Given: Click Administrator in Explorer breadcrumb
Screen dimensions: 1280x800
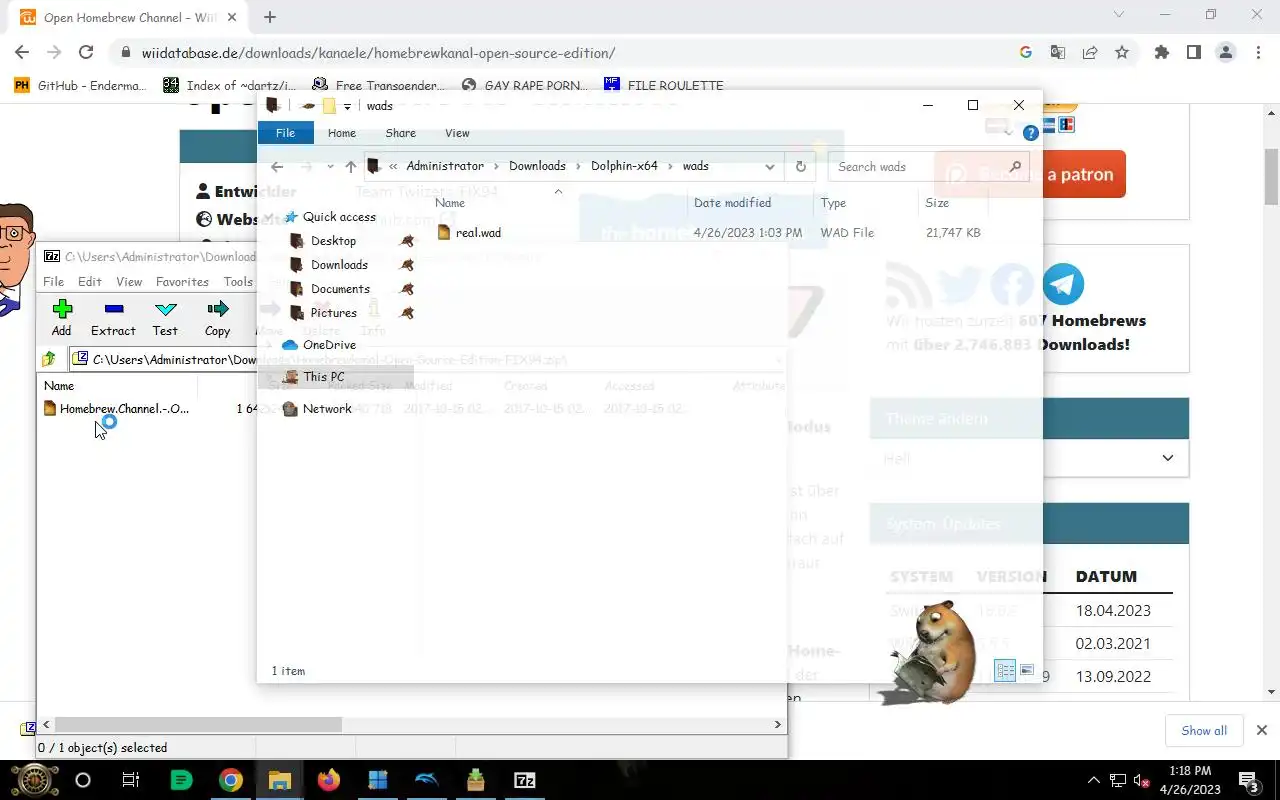Looking at the screenshot, I should tap(445, 166).
